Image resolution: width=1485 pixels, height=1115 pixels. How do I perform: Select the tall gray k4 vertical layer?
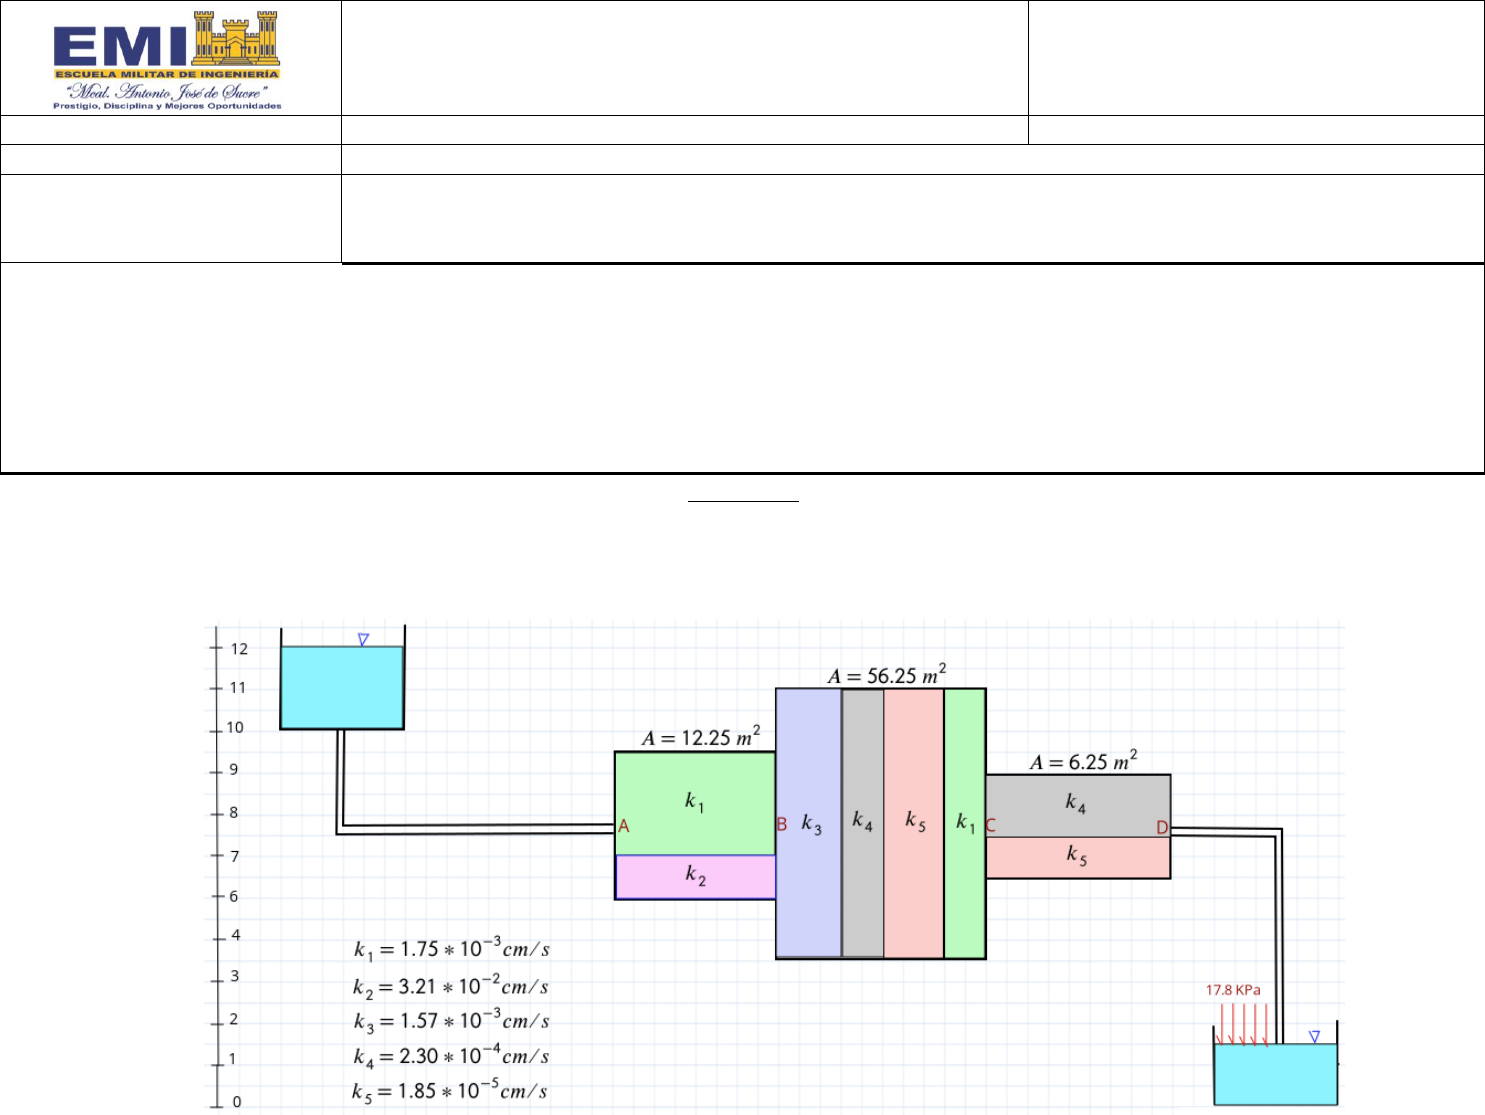[x=862, y=823]
